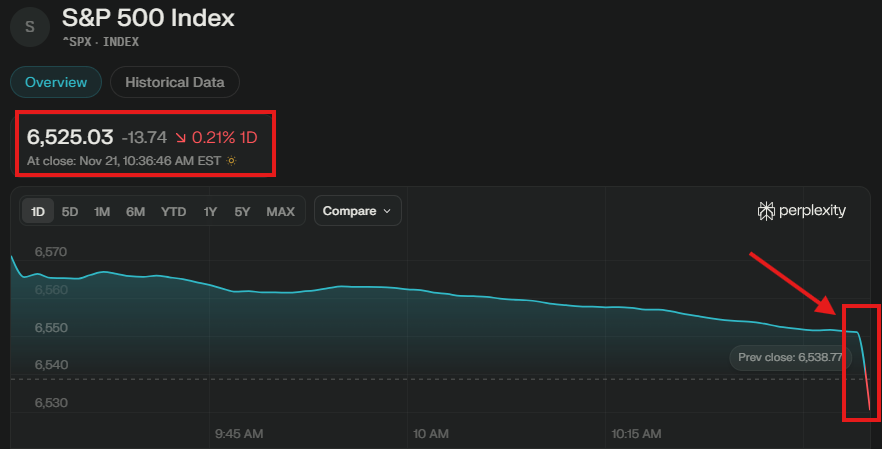Viewport: 882px width, 449px height.
Task: Open the Compare dropdown
Action: point(358,210)
